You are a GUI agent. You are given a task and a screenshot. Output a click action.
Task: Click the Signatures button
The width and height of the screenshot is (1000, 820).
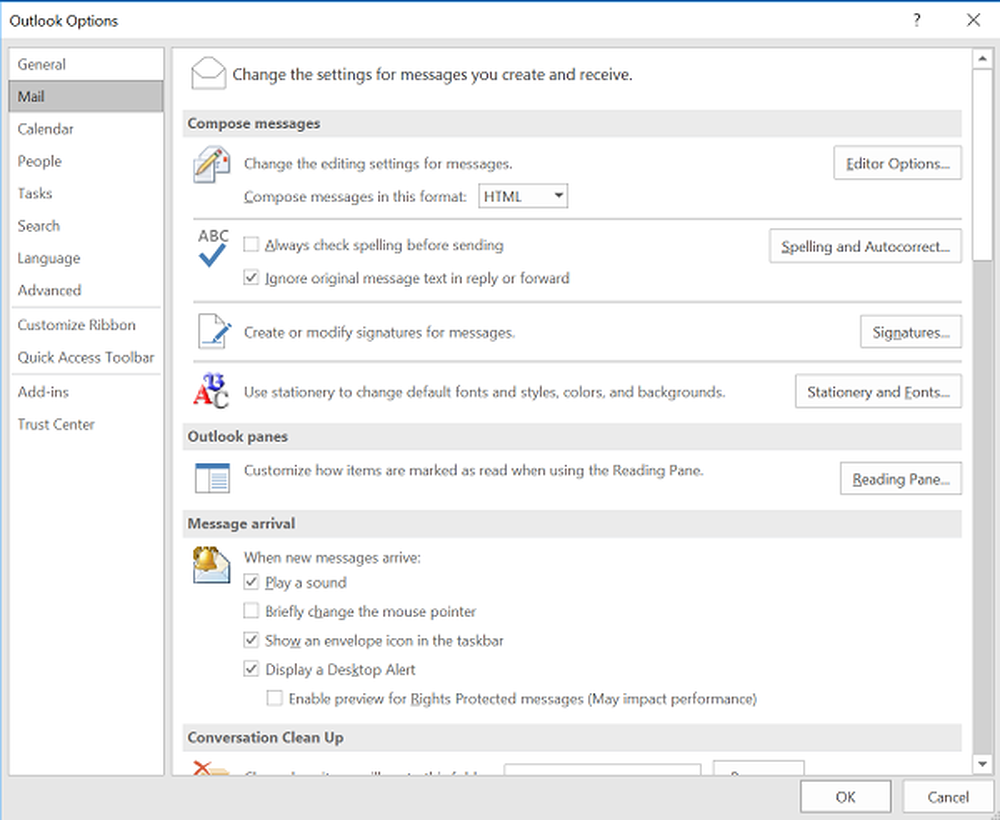pyautogui.click(x=911, y=332)
